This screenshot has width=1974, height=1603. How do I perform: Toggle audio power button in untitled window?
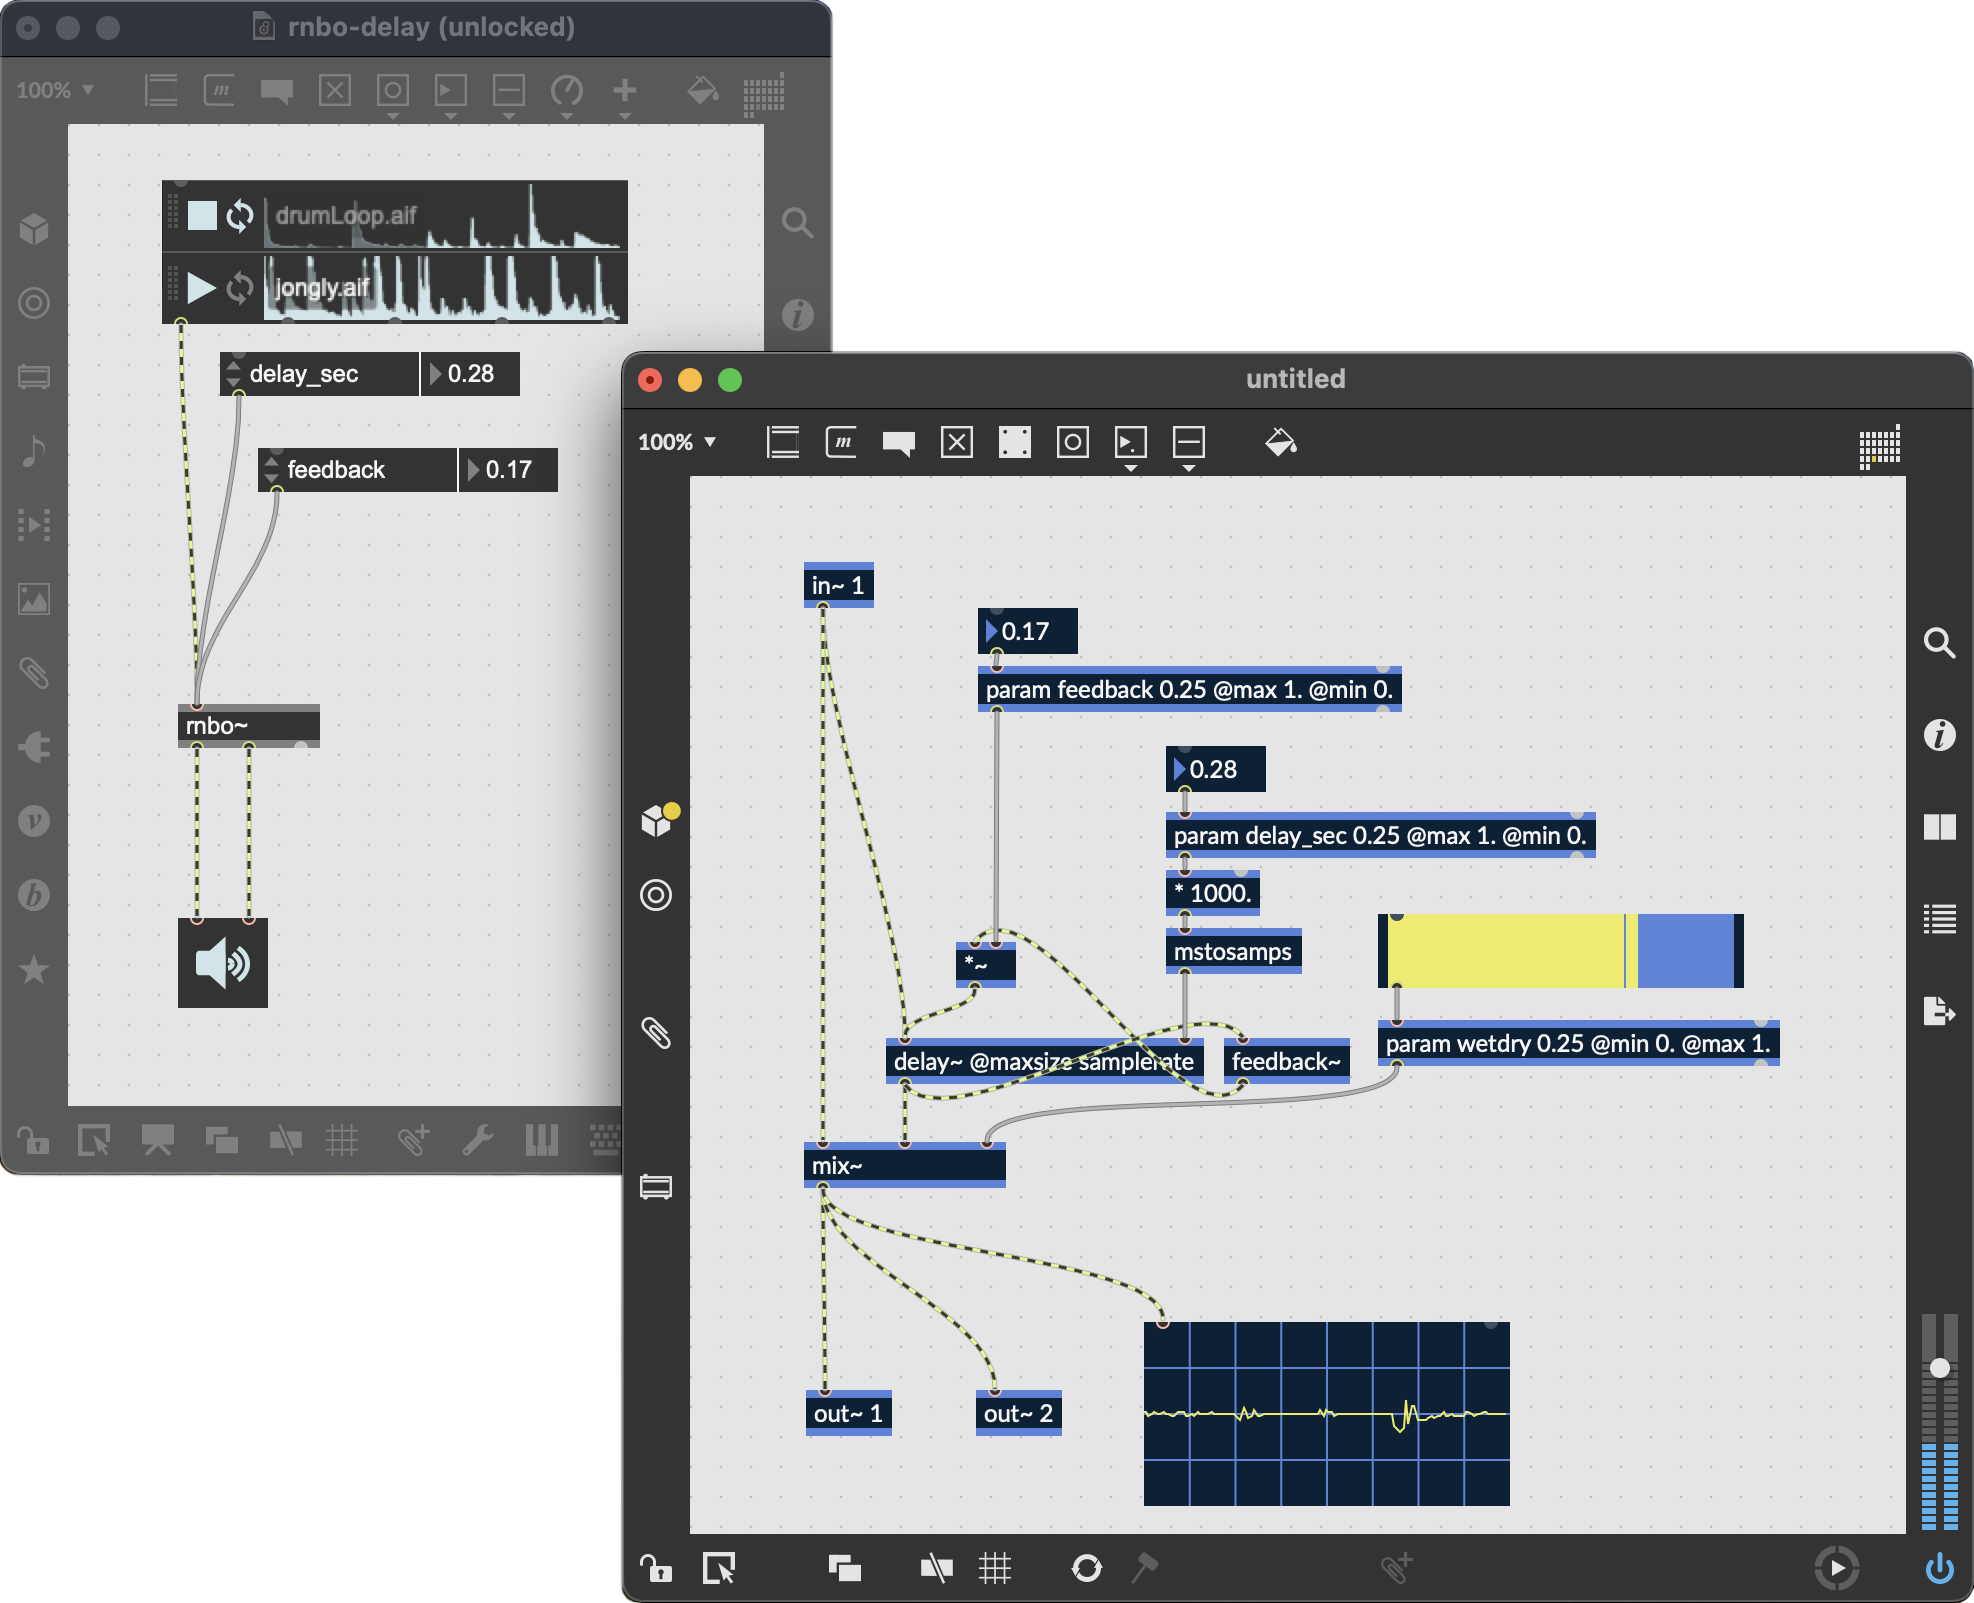coord(1939,1567)
